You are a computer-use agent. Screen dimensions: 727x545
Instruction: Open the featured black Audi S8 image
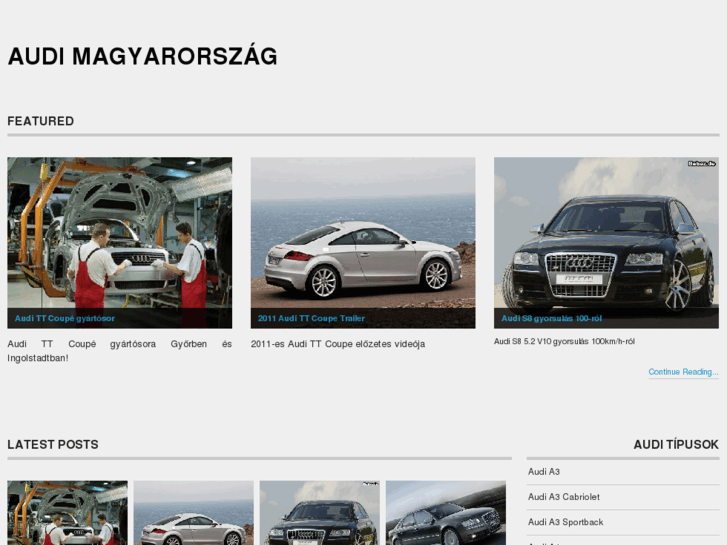click(606, 243)
